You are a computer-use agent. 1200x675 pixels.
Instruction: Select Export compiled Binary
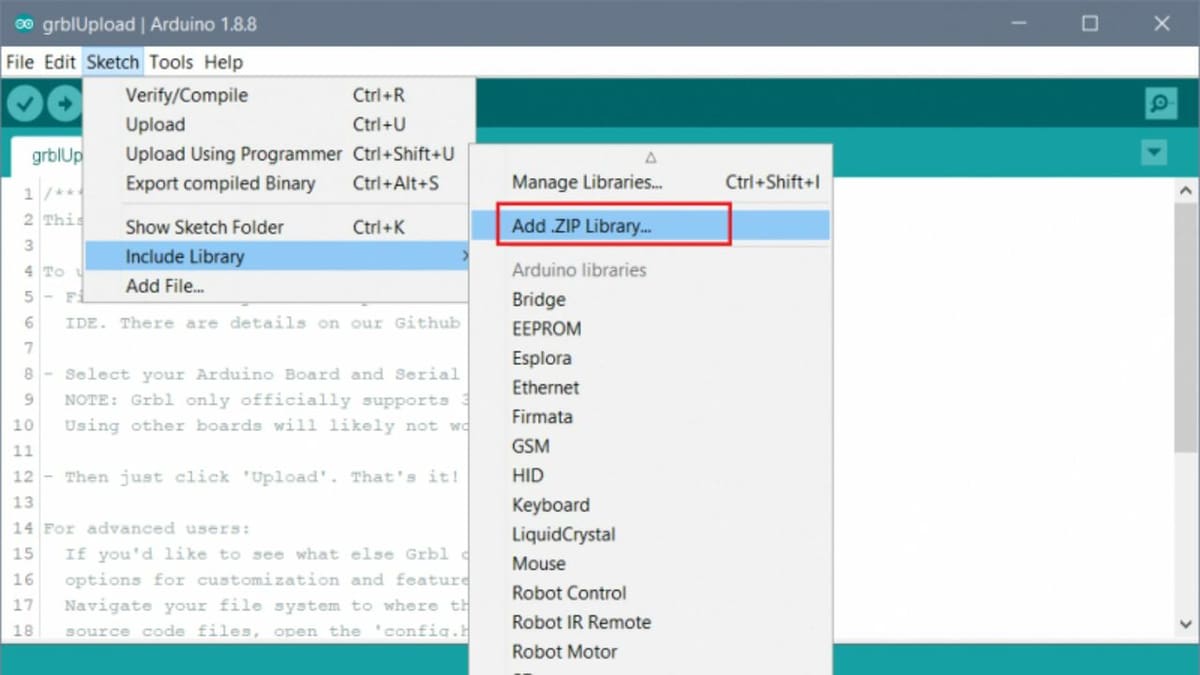click(279, 183)
